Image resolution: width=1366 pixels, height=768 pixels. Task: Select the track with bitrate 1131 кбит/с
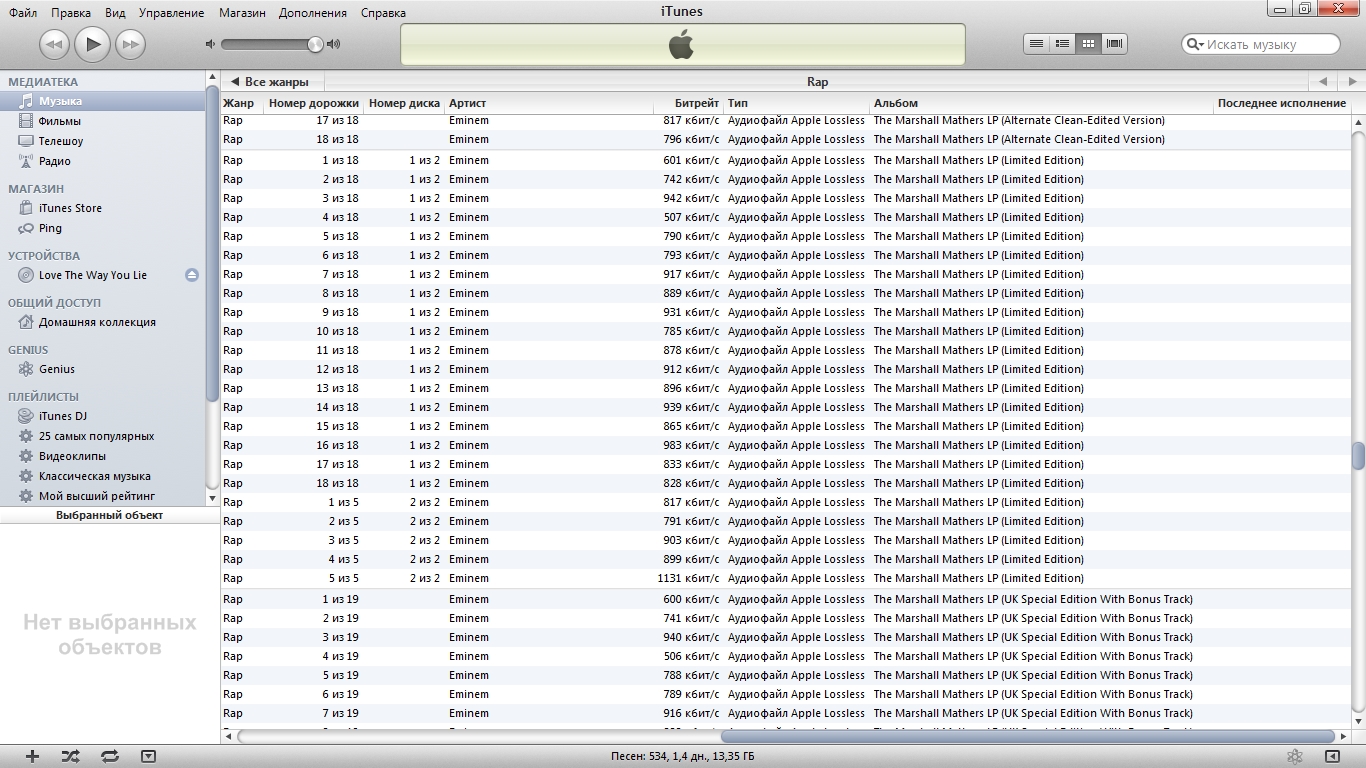coord(785,578)
